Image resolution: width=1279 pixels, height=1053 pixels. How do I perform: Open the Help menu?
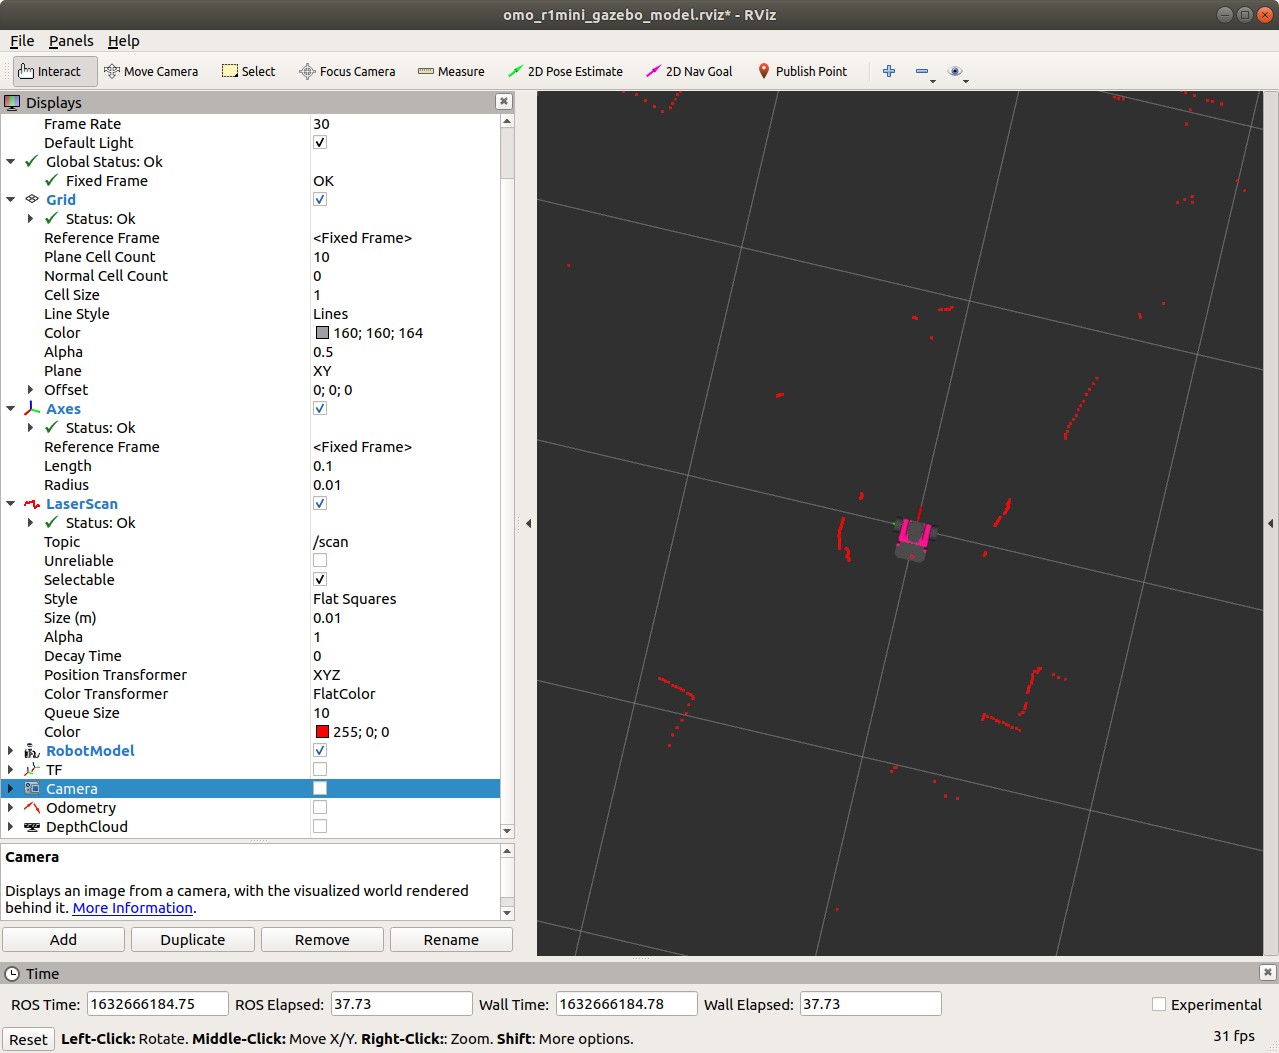click(124, 41)
